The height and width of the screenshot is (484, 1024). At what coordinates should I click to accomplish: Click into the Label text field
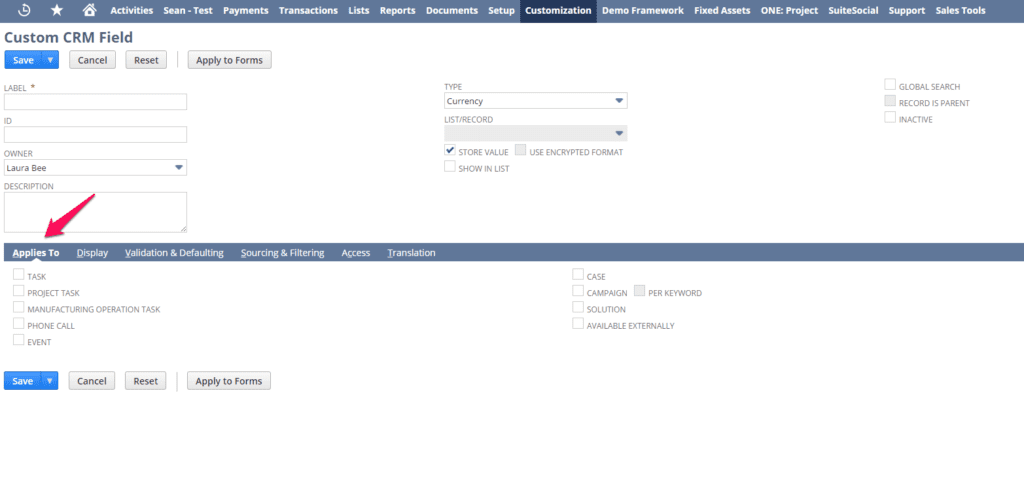pos(95,102)
